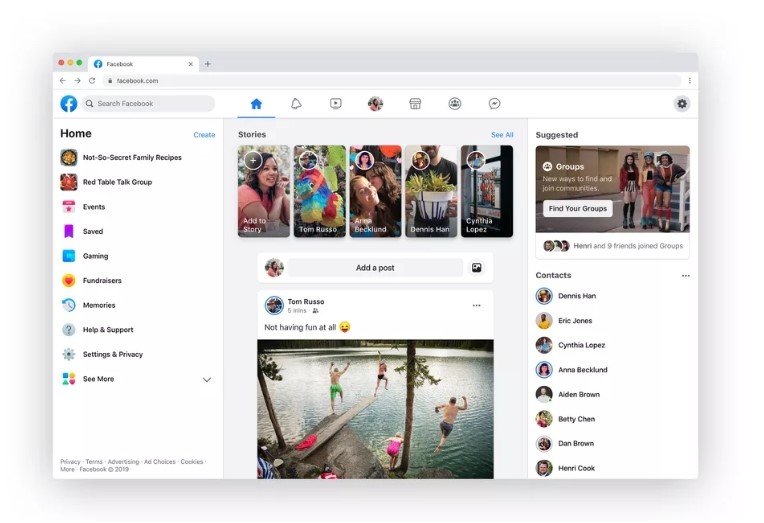Viewport: 764px width, 523px height.
Task: Open the Messenger icon
Action: (x=494, y=103)
